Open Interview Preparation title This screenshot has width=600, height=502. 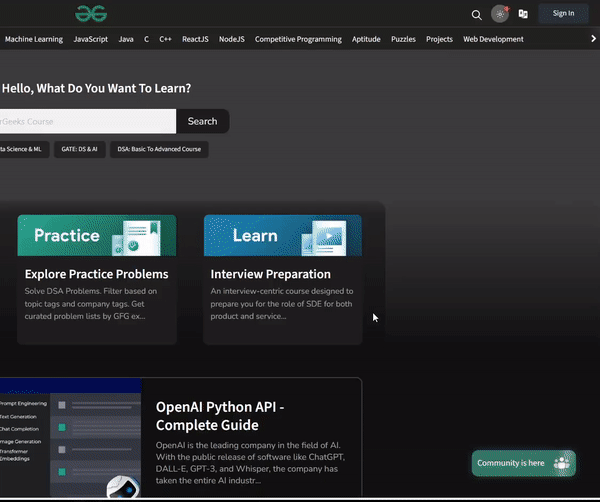(271, 274)
